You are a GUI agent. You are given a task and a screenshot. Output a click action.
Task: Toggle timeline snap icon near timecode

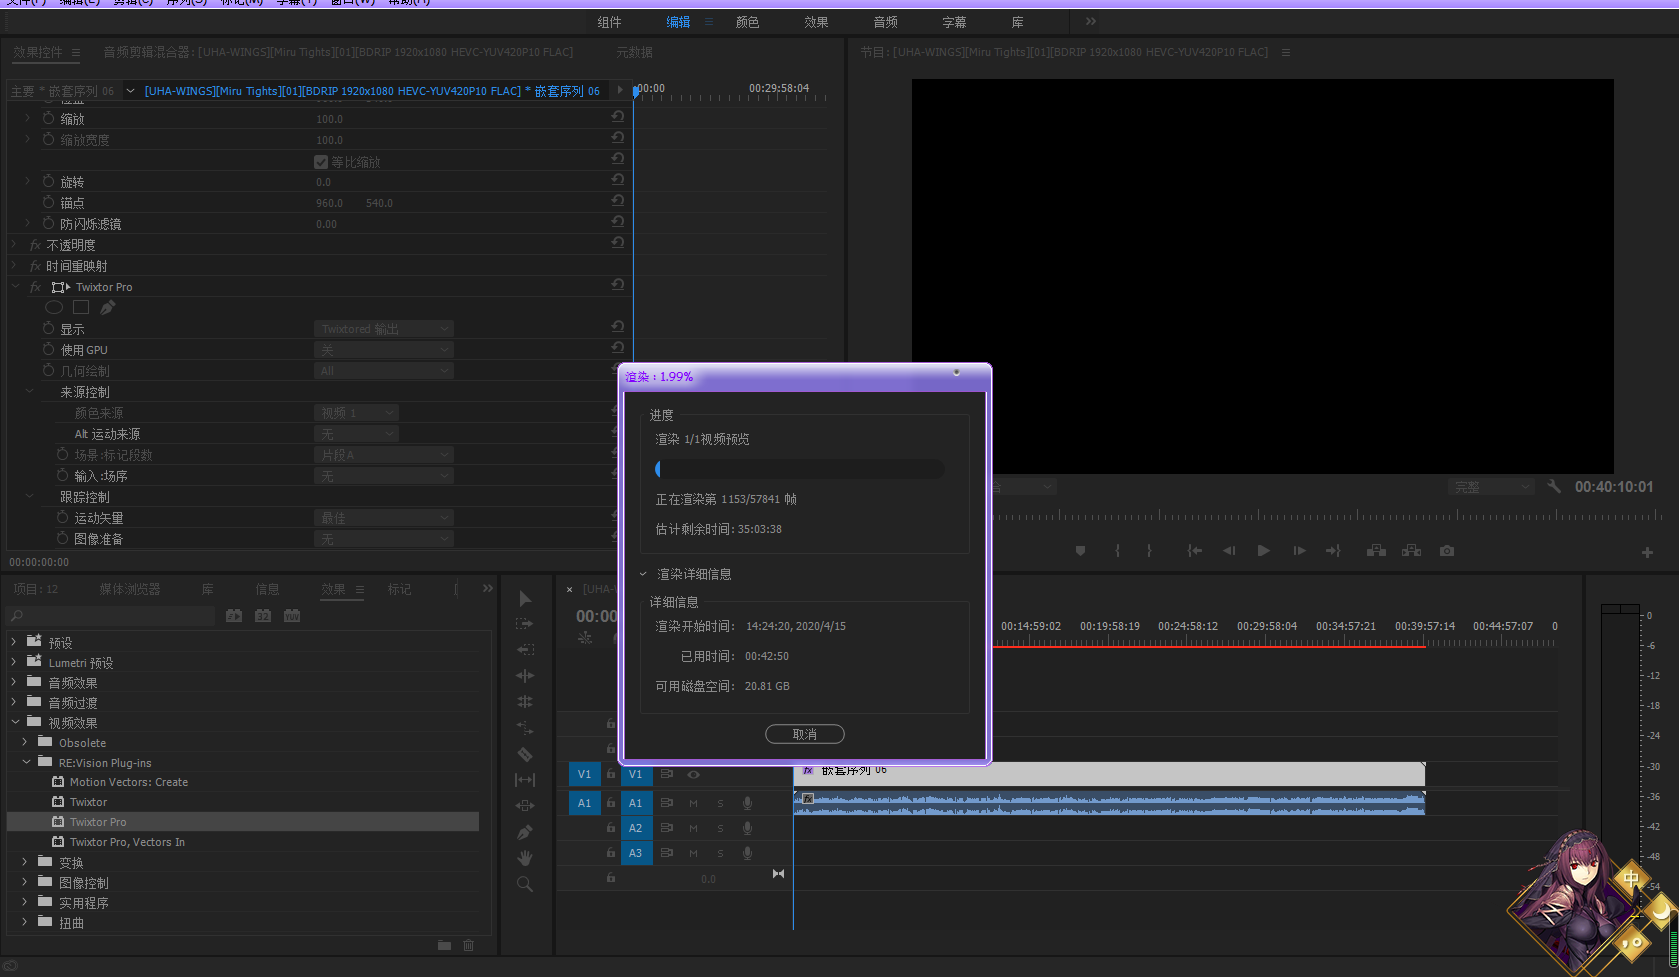585,637
